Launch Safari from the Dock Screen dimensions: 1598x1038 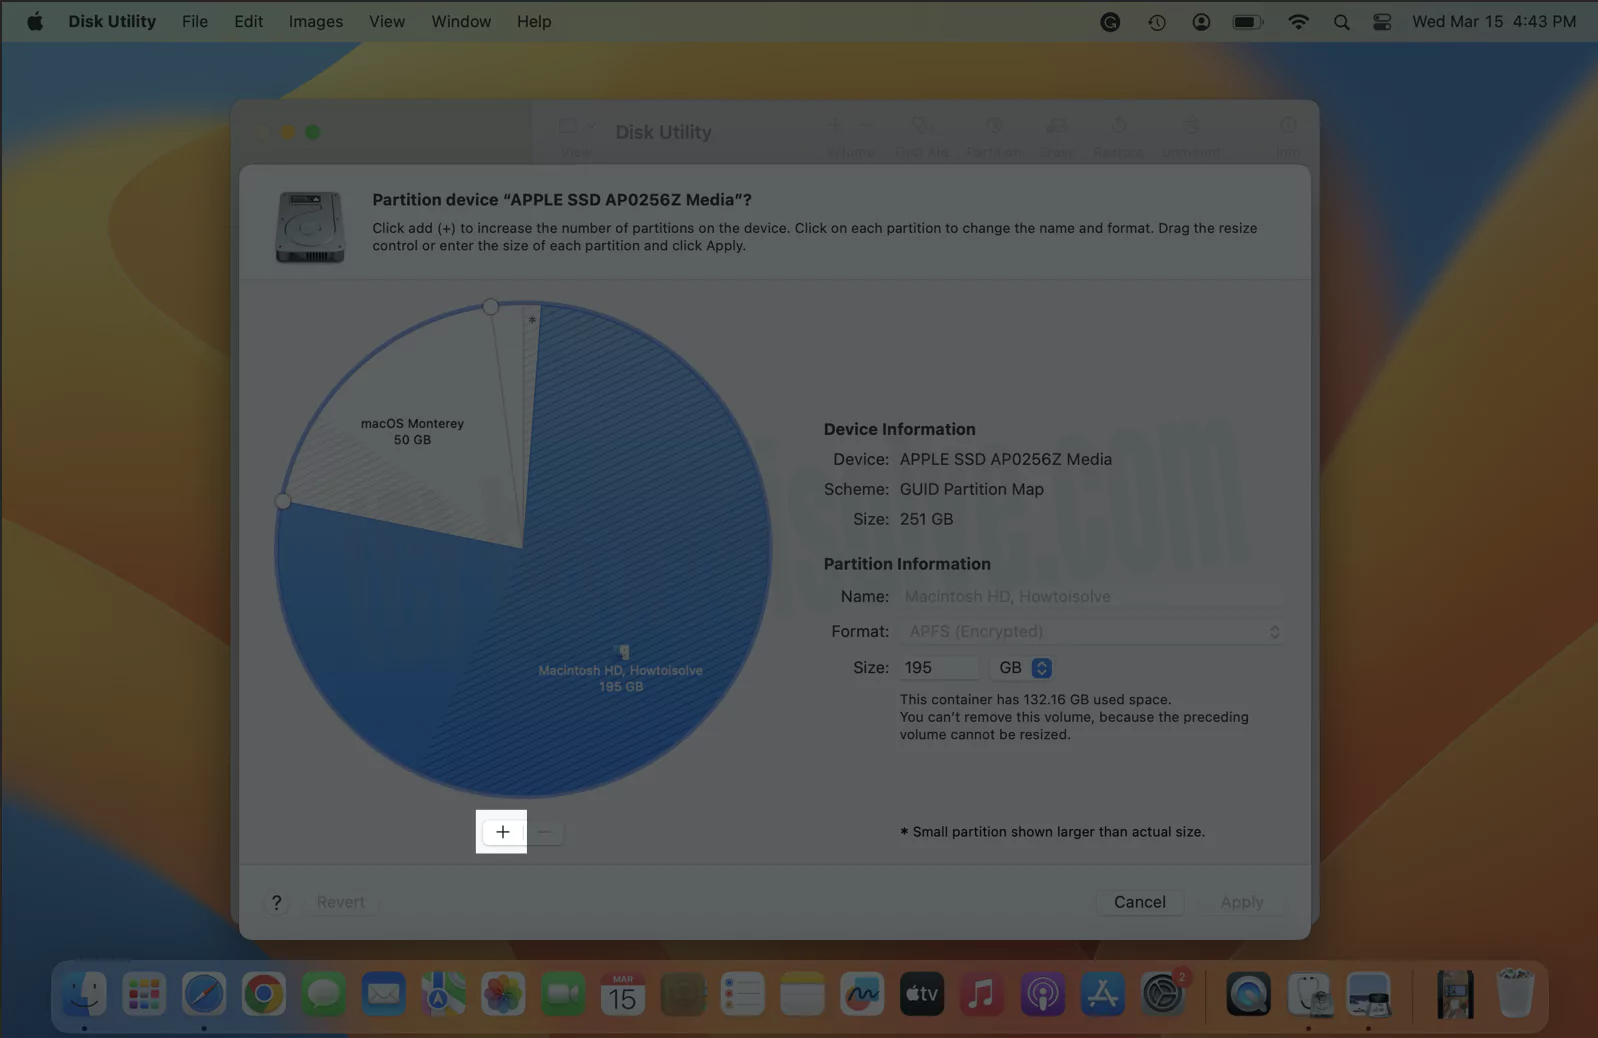coord(204,995)
